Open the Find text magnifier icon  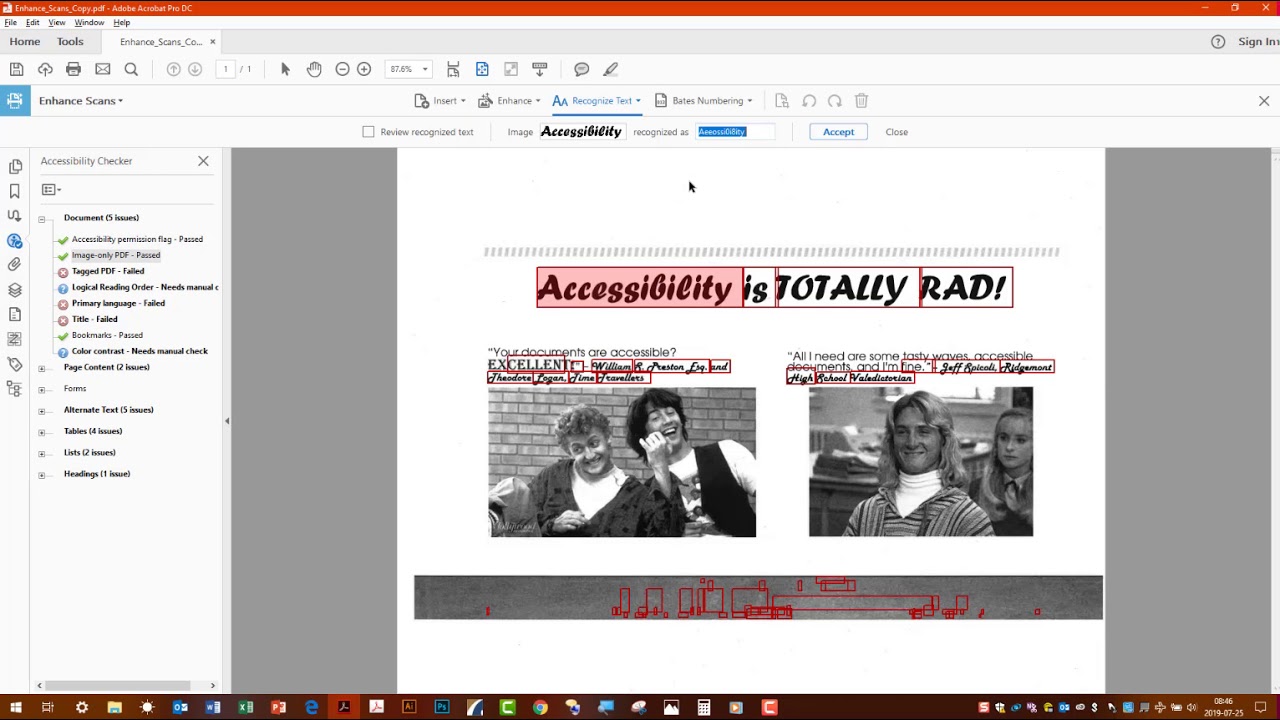coord(131,69)
